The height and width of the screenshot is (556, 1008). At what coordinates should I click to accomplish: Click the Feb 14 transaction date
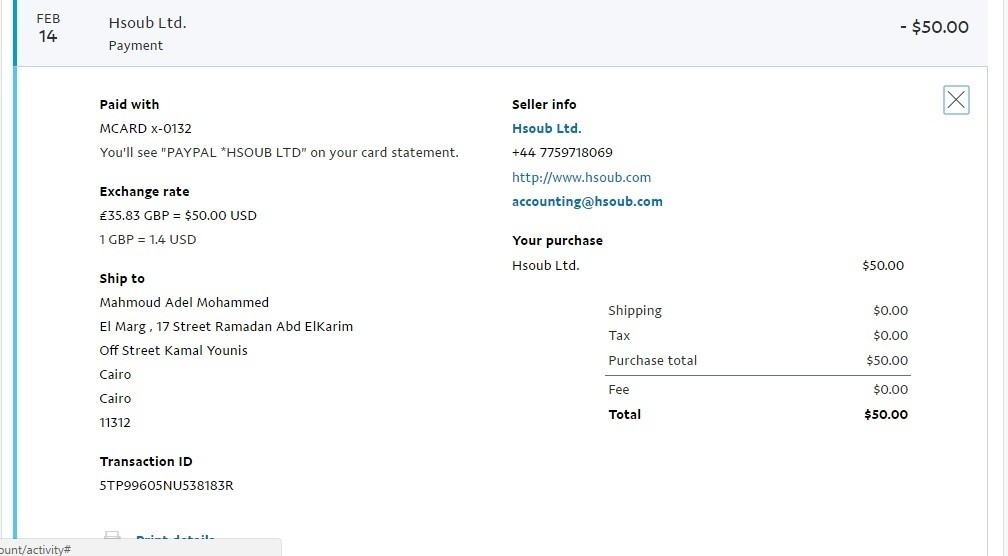[x=48, y=30]
